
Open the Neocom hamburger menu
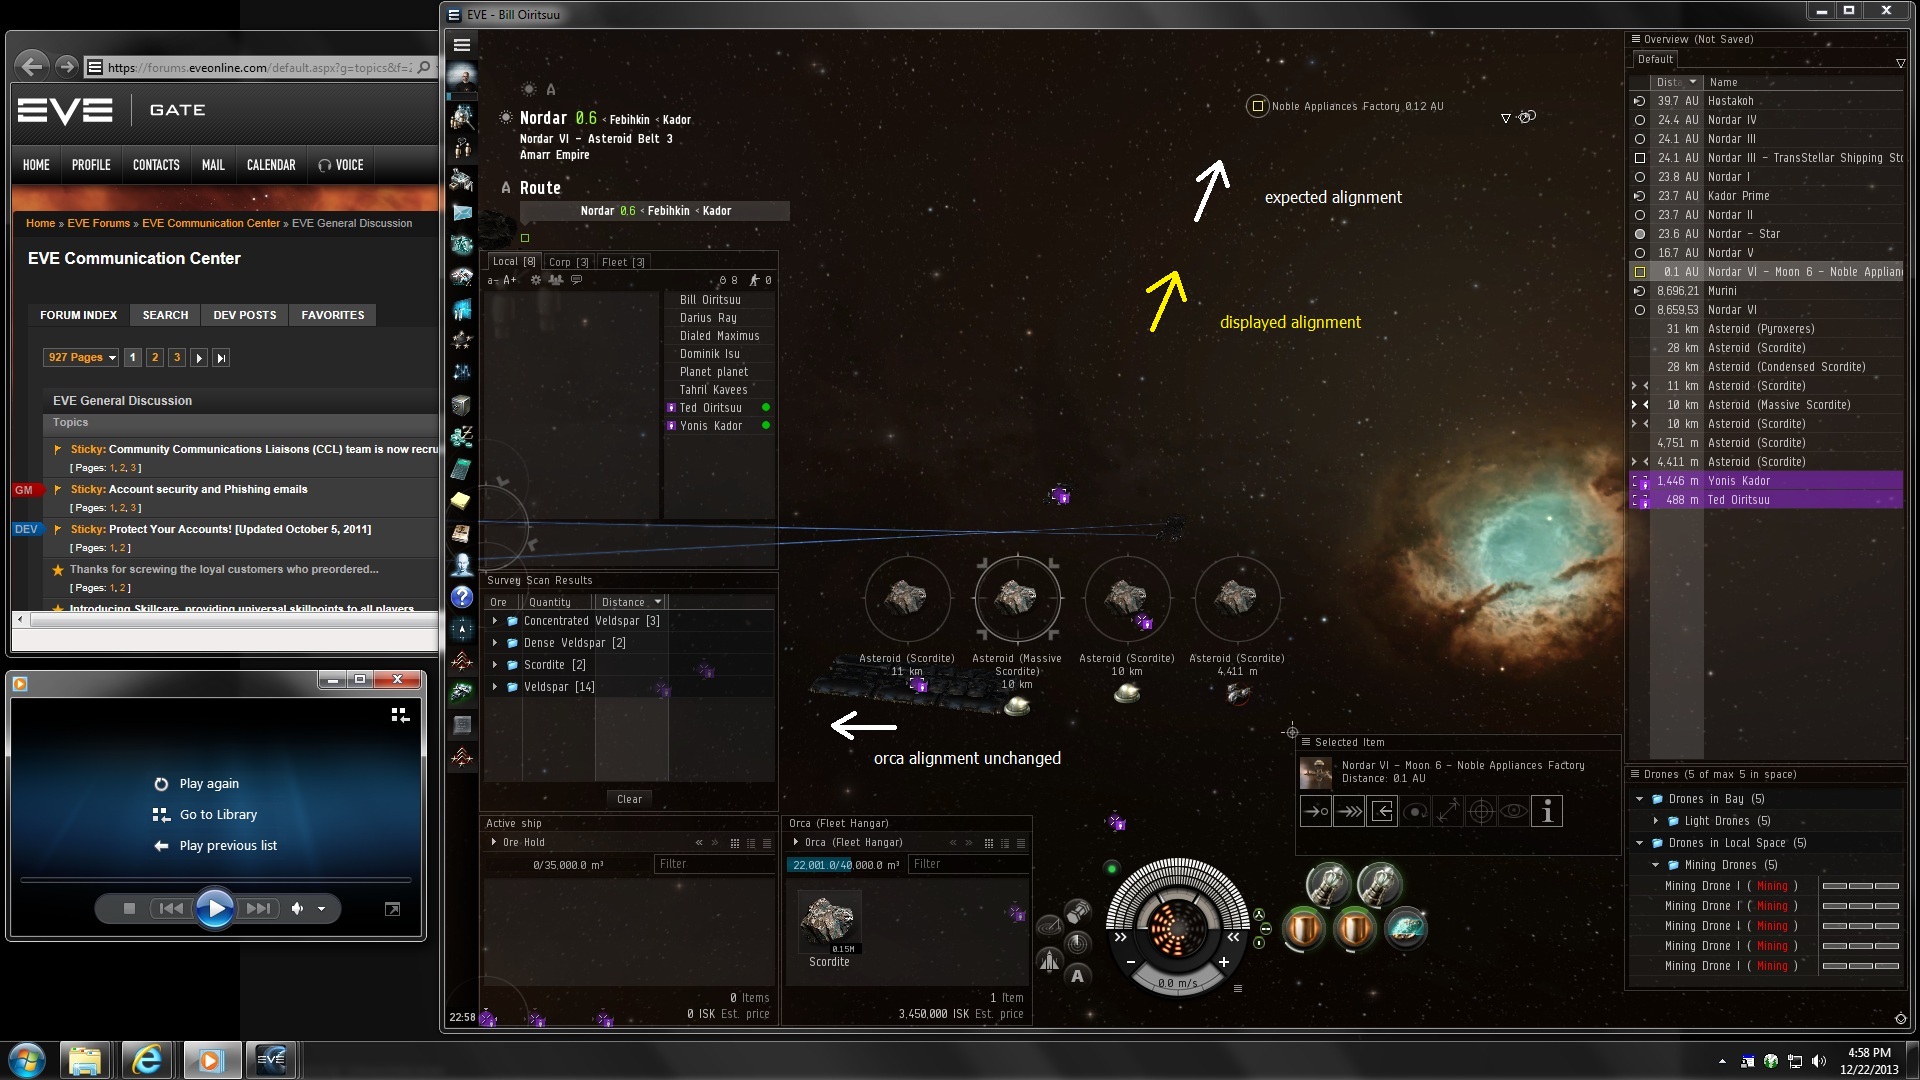(x=461, y=45)
